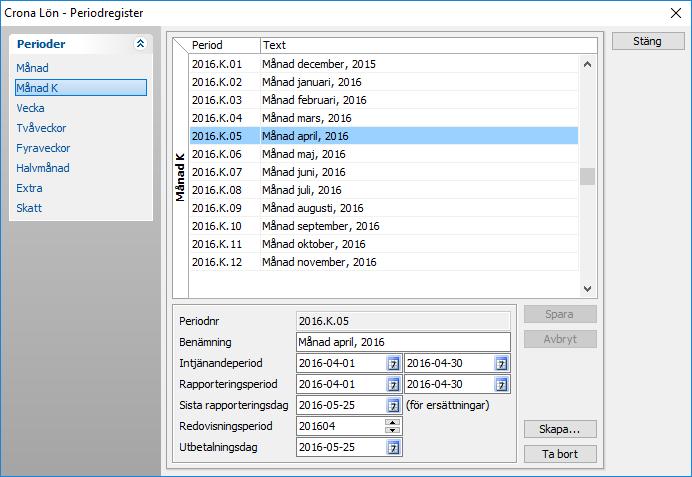This screenshot has width=692, height=477.
Task: Select row 2016.K.08 Månad juli, 2016
Action: tap(384, 190)
